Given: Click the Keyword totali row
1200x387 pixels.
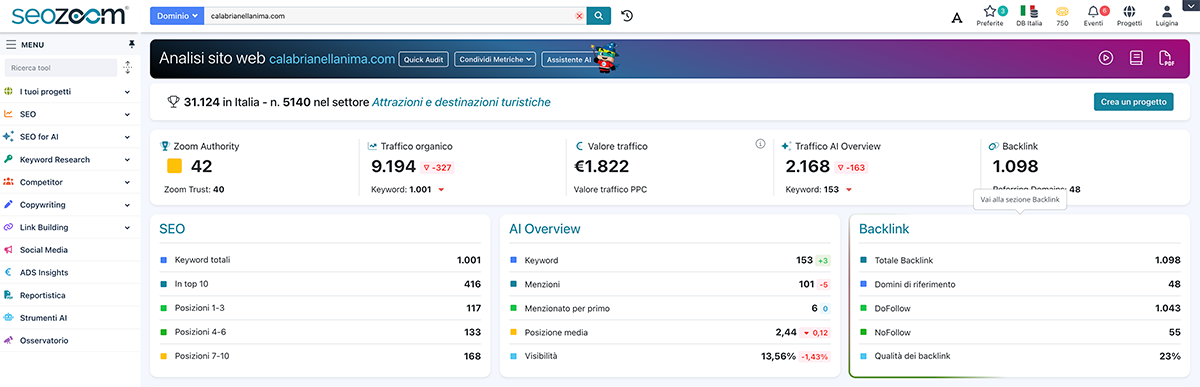Looking at the screenshot, I should (x=320, y=260).
